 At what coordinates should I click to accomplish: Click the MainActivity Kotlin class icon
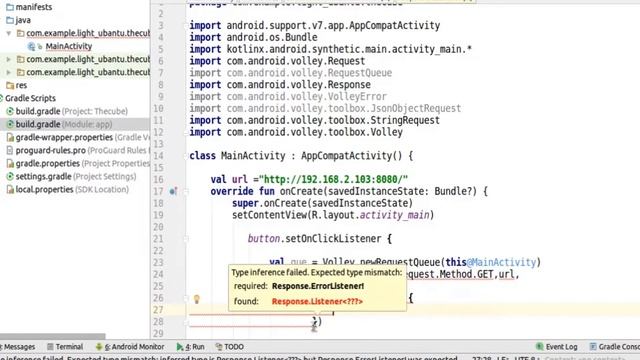pyautogui.click(x=31, y=46)
